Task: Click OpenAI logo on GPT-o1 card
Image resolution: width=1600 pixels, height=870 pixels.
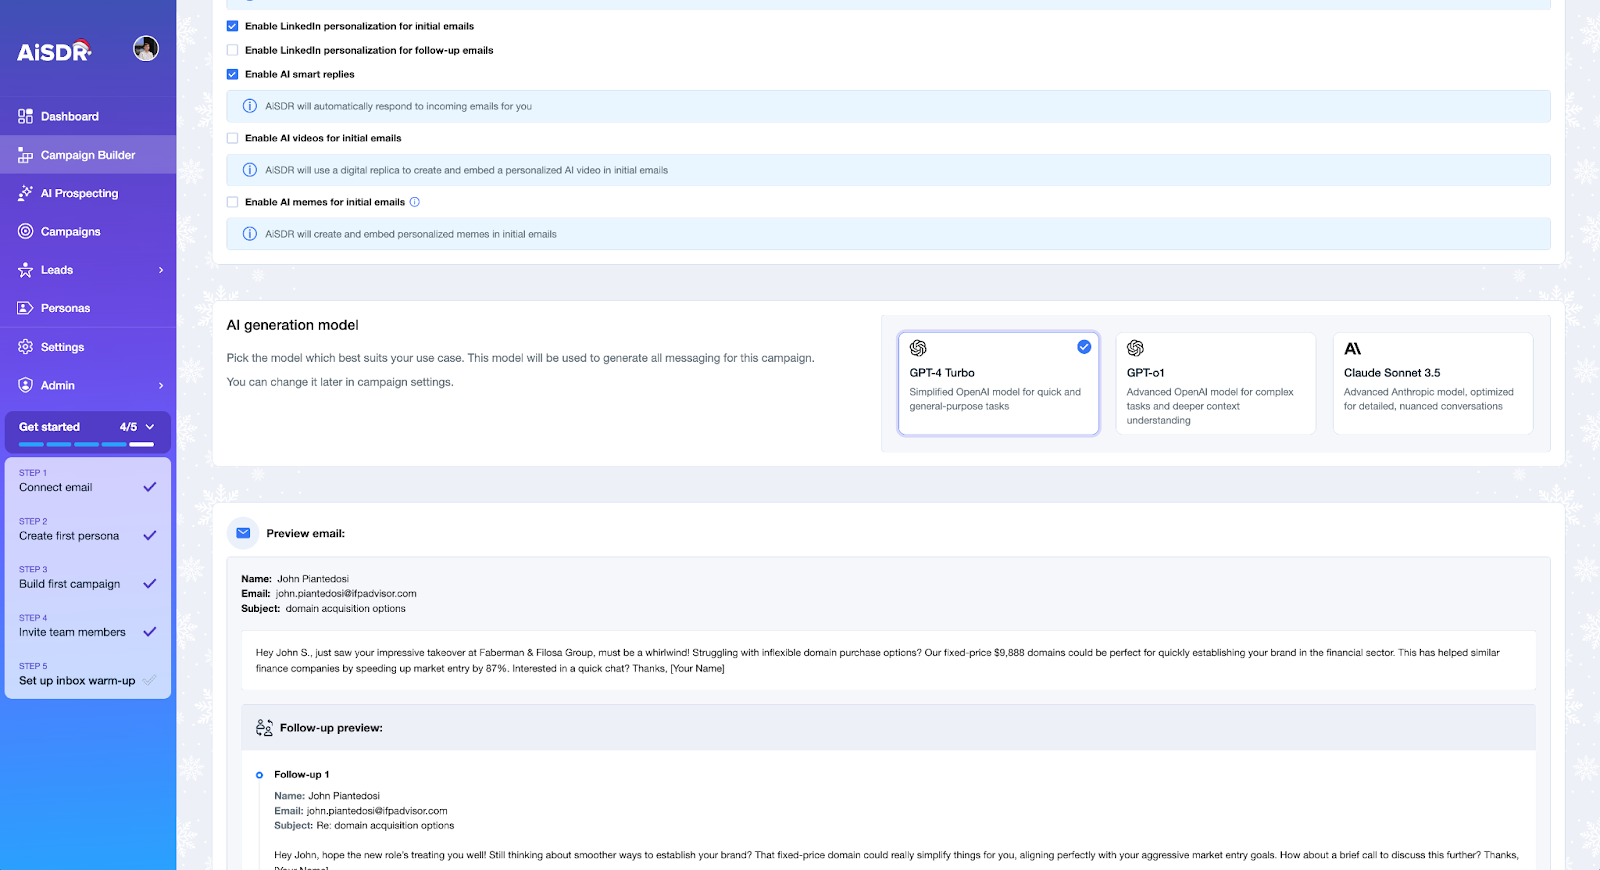Action: coord(1135,348)
